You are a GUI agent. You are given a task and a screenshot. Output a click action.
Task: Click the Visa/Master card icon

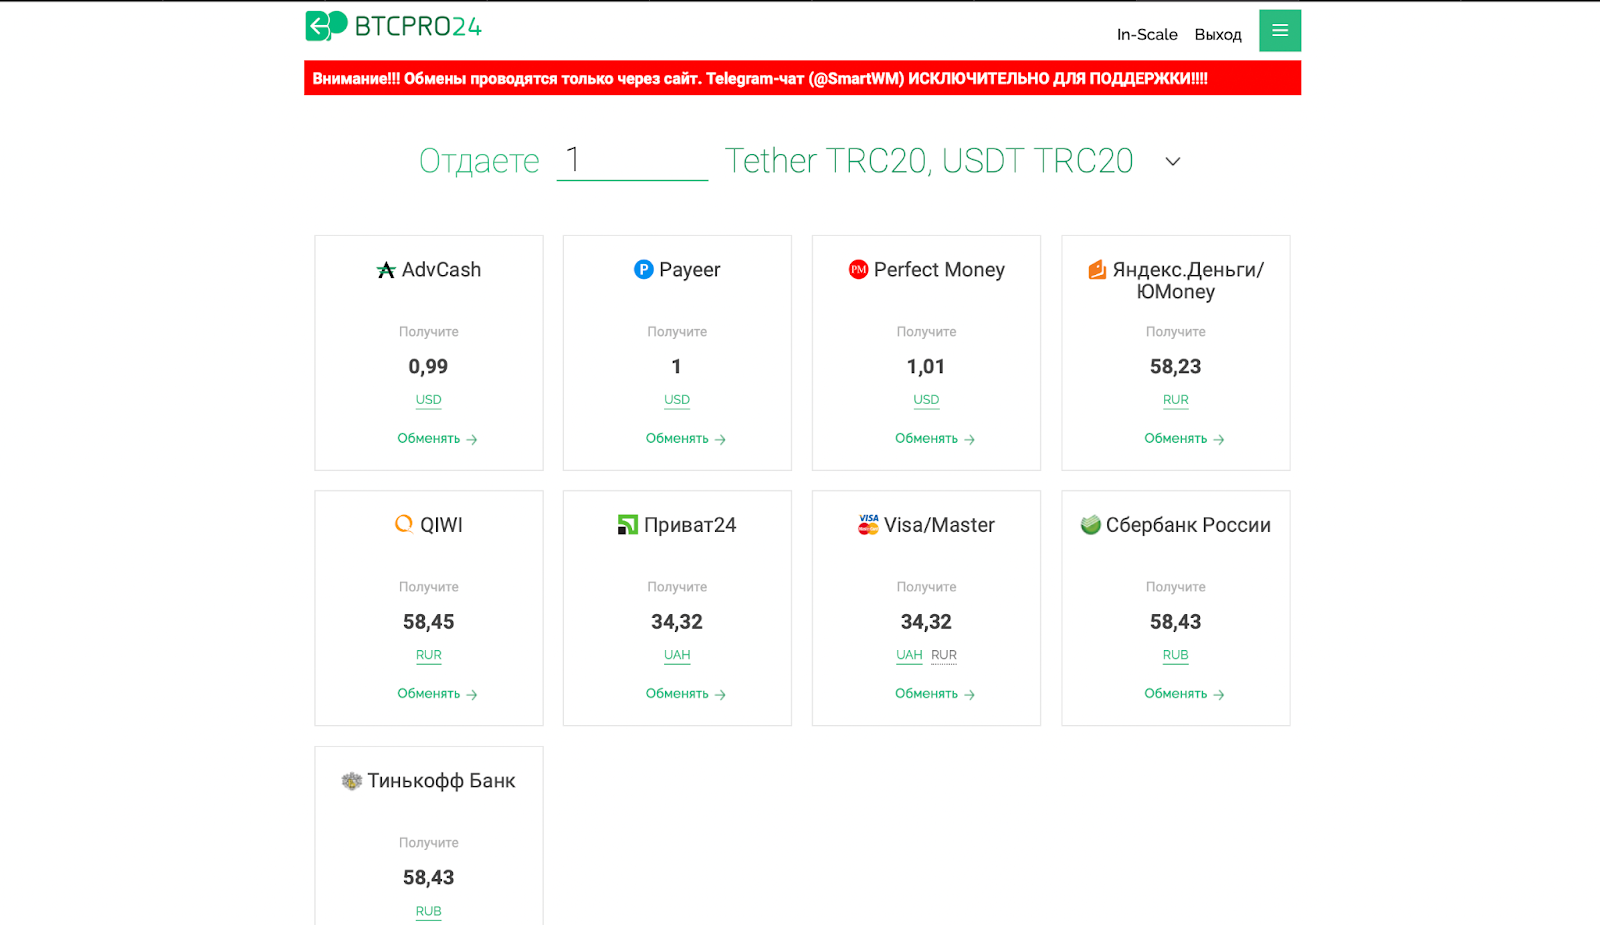tap(868, 525)
